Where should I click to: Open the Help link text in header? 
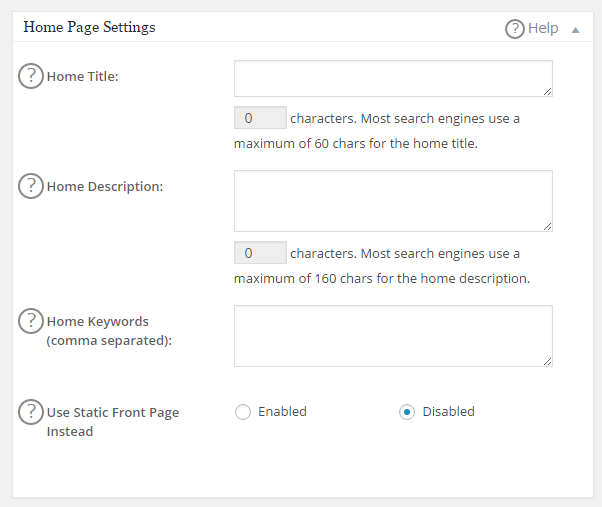point(543,28)
